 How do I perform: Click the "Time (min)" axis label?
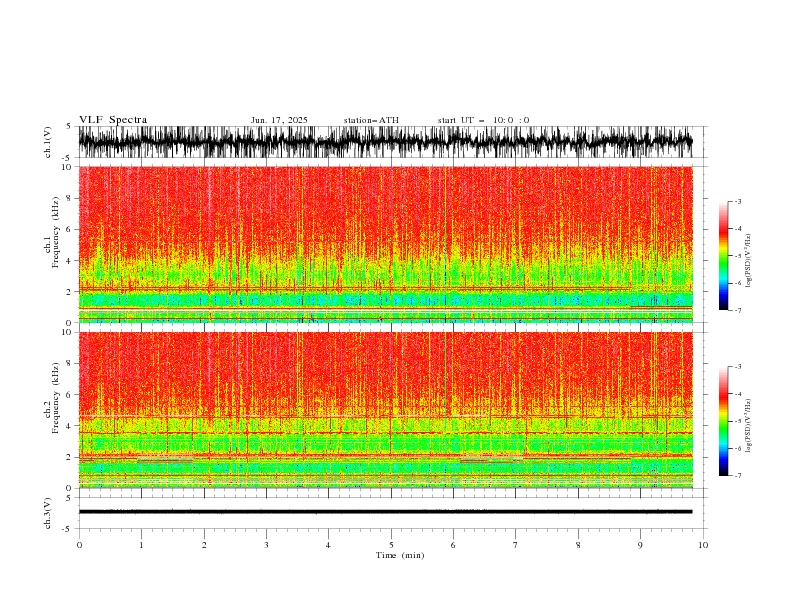400,555
